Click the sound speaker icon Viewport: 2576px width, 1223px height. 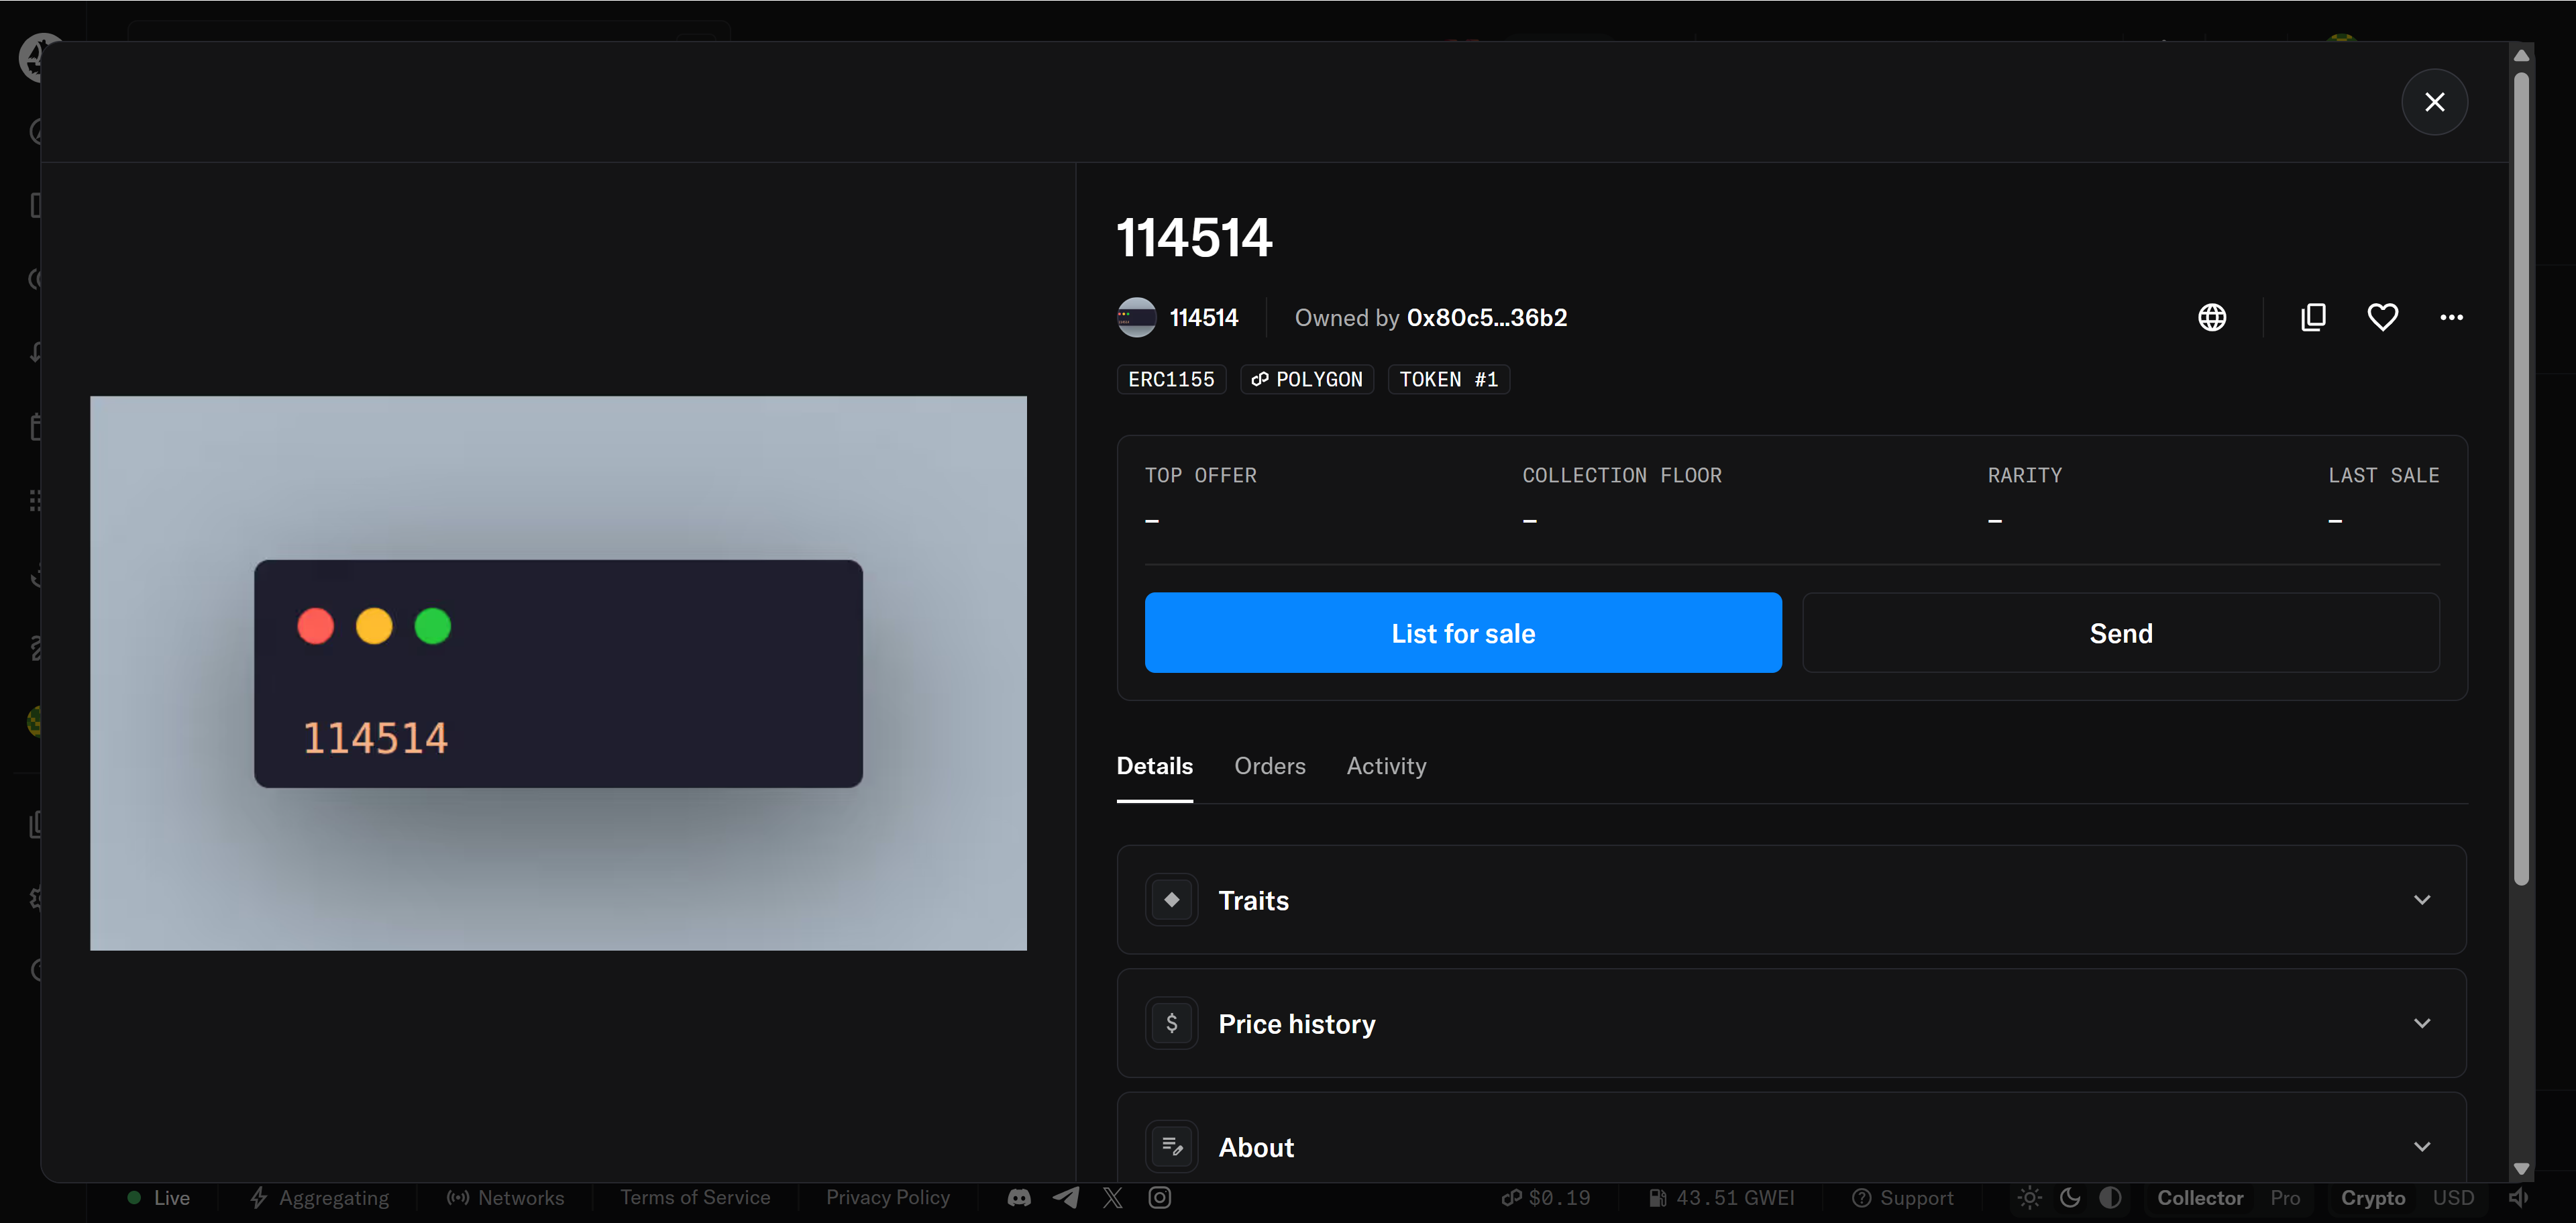[x=2518, y=1197]
